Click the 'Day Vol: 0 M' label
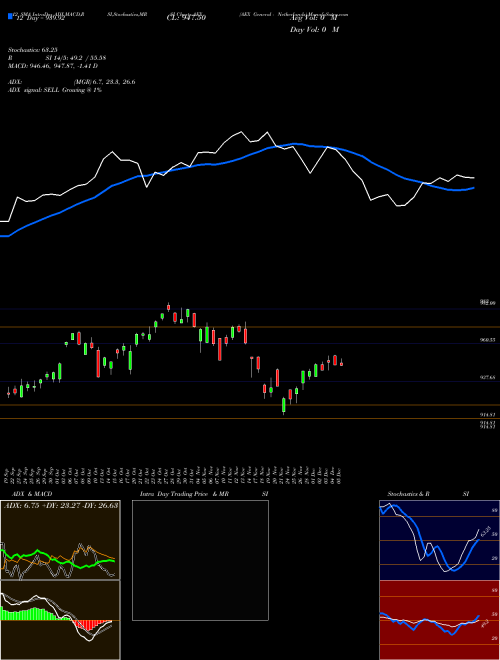 pos(314,30)
